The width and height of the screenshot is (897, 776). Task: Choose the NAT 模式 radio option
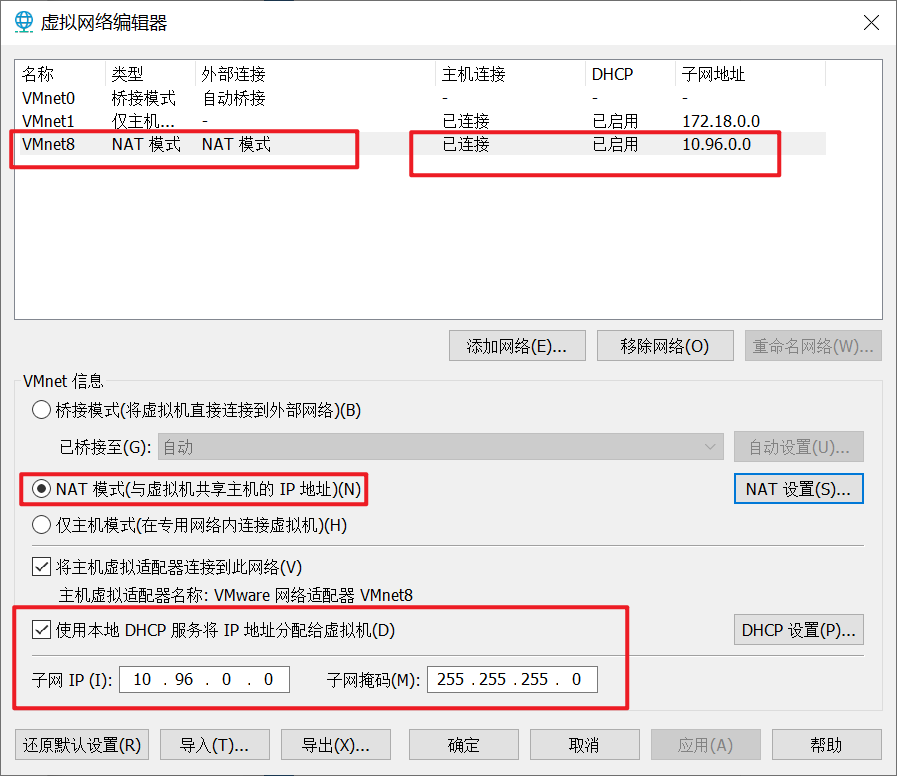coord(41,489)
